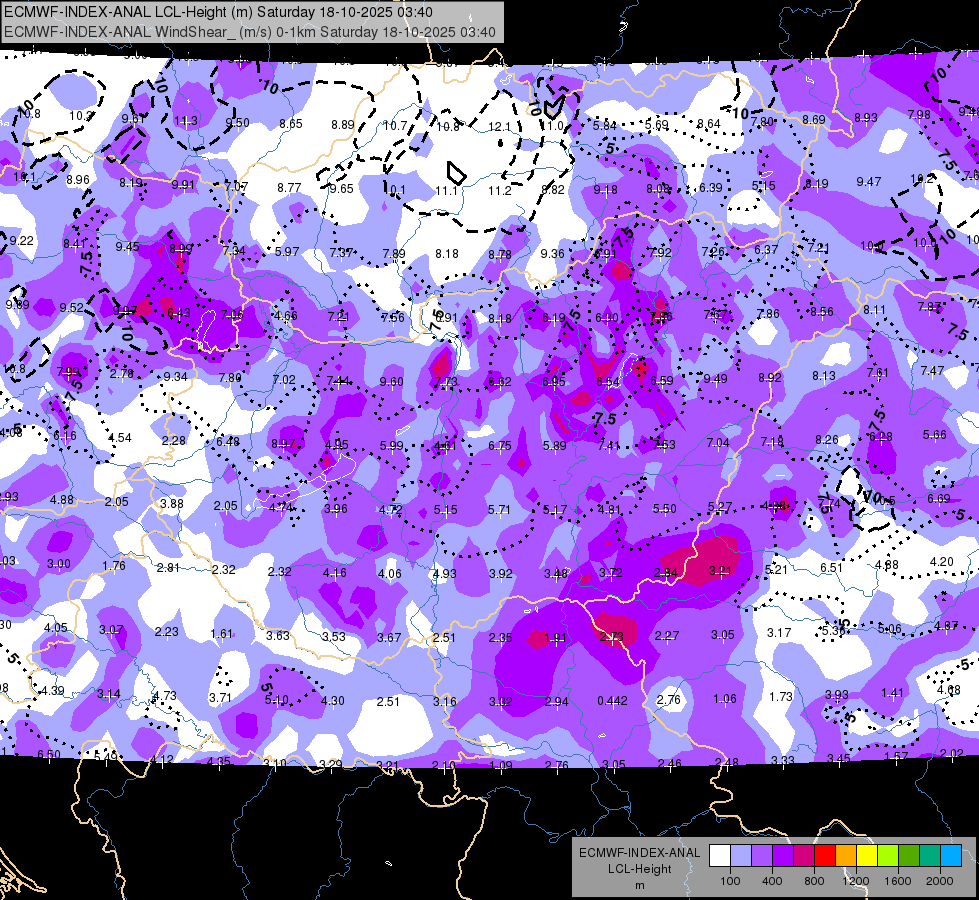Click the wind shear value 0.442
This screenshot has width=979, height=900.
pyautogui.click(x=612, y=701)
